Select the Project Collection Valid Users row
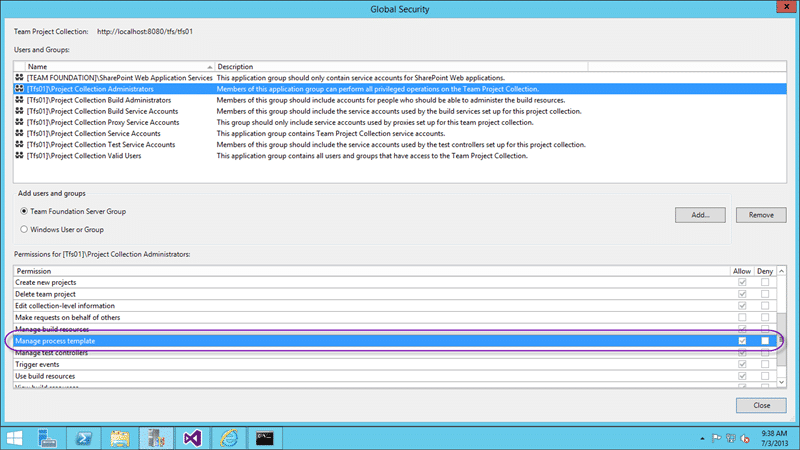The width and height of the screenshot is (800, 450). point(400,156)
